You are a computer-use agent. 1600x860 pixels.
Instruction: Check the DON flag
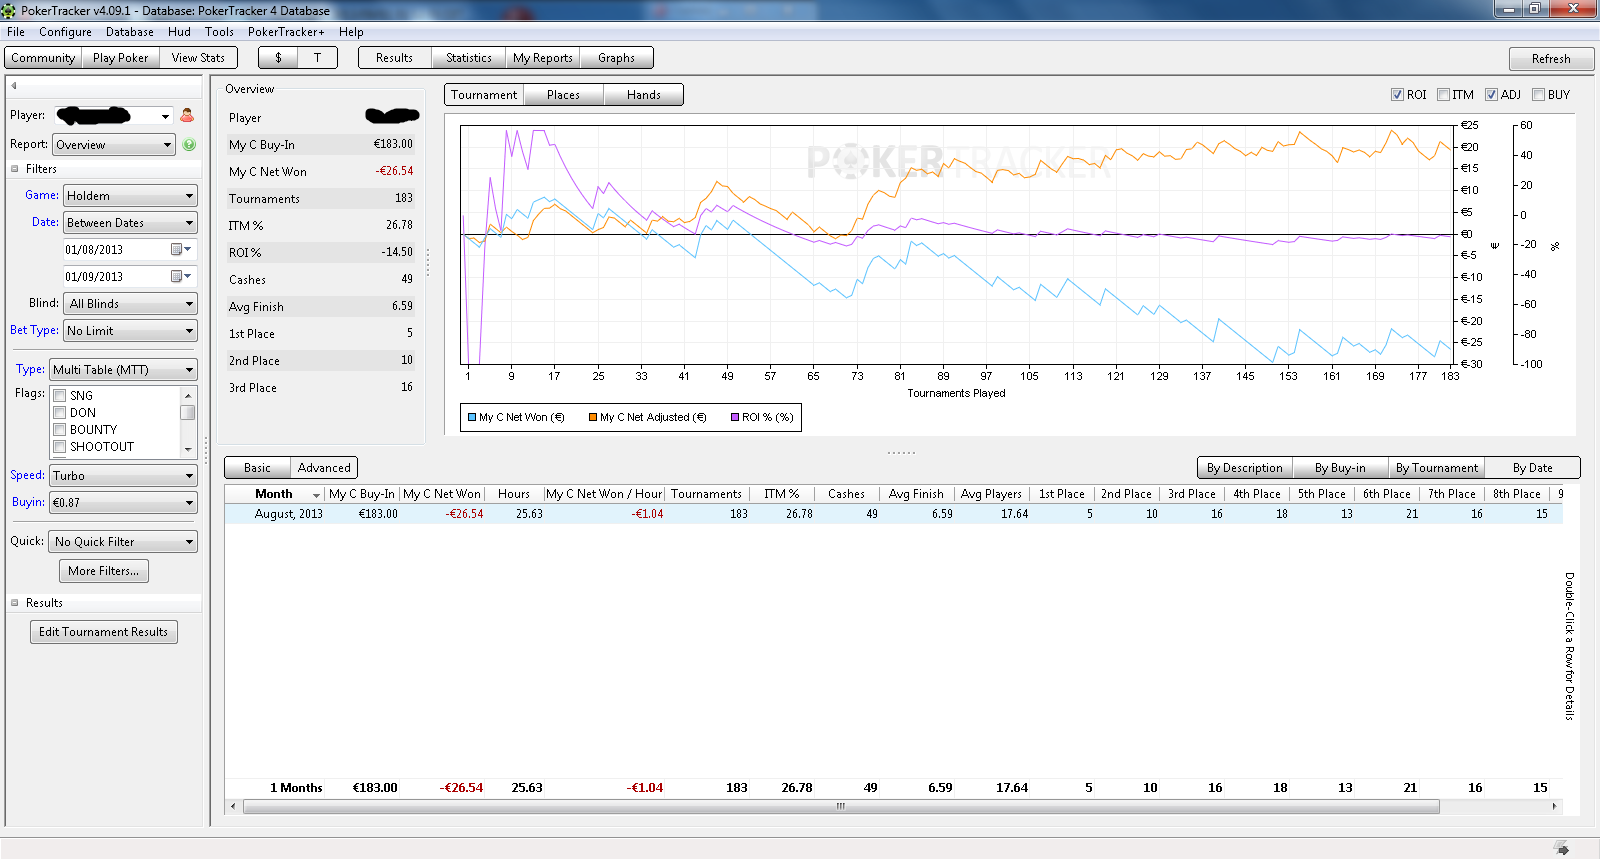point(60,413)
